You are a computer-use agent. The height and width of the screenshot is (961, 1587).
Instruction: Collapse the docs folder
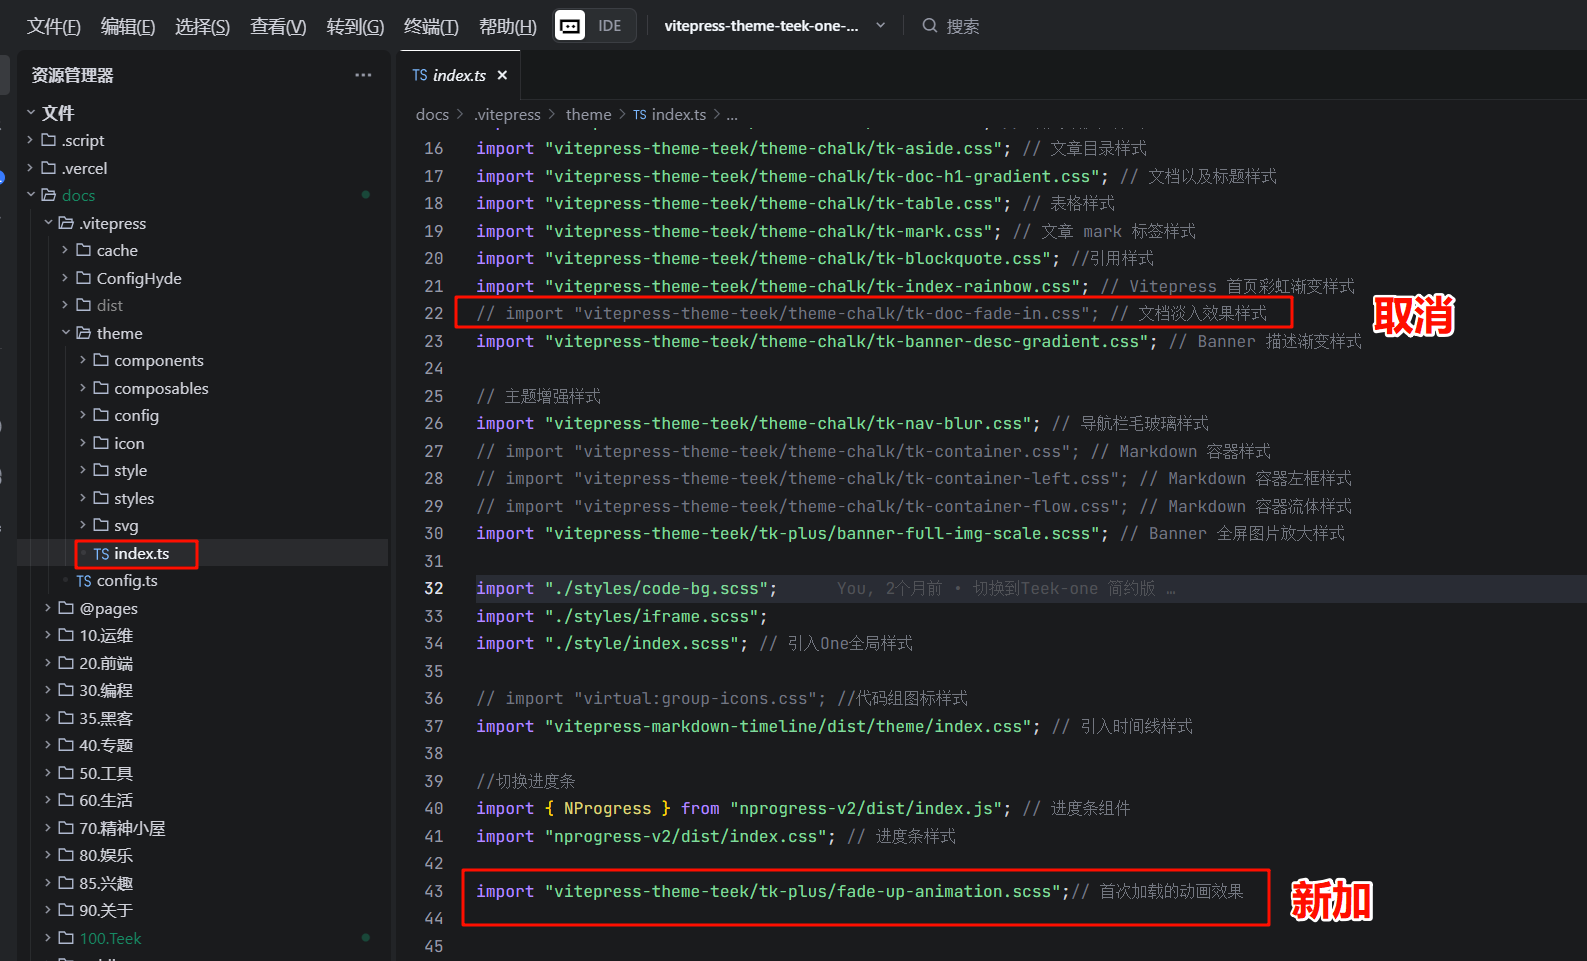(30, 195)
